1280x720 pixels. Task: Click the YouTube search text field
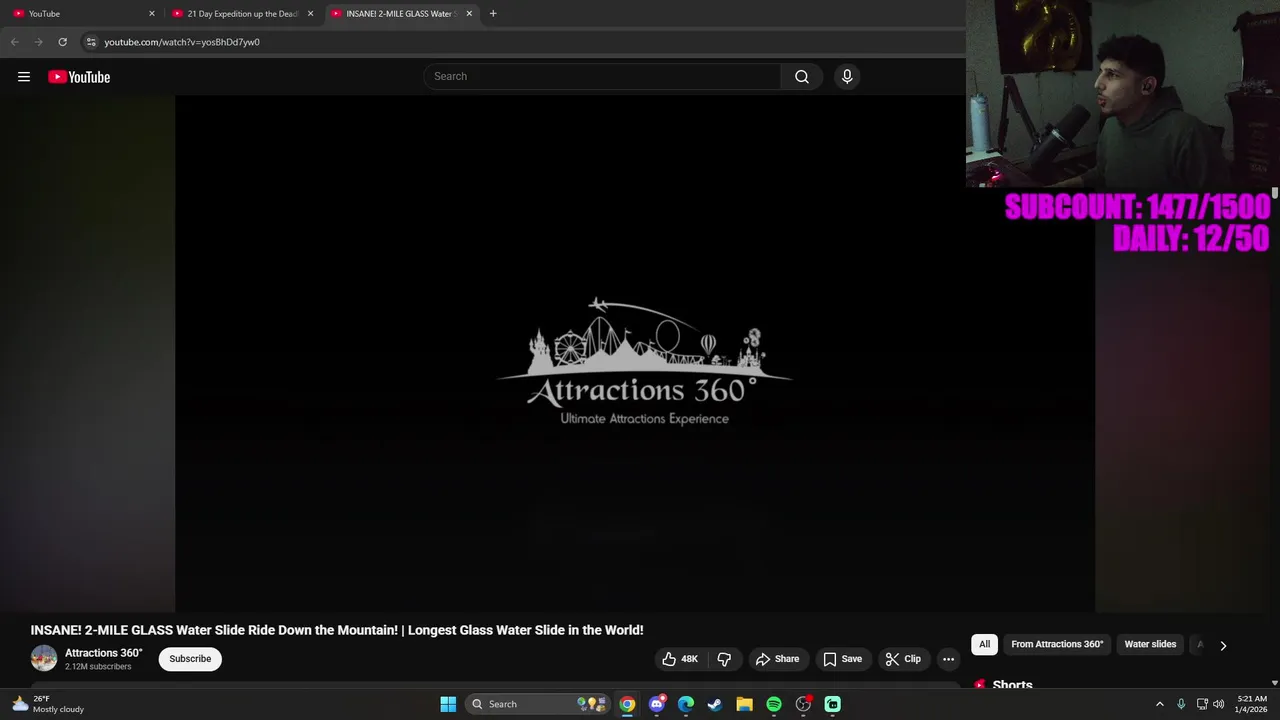click(x=602, y=76)
